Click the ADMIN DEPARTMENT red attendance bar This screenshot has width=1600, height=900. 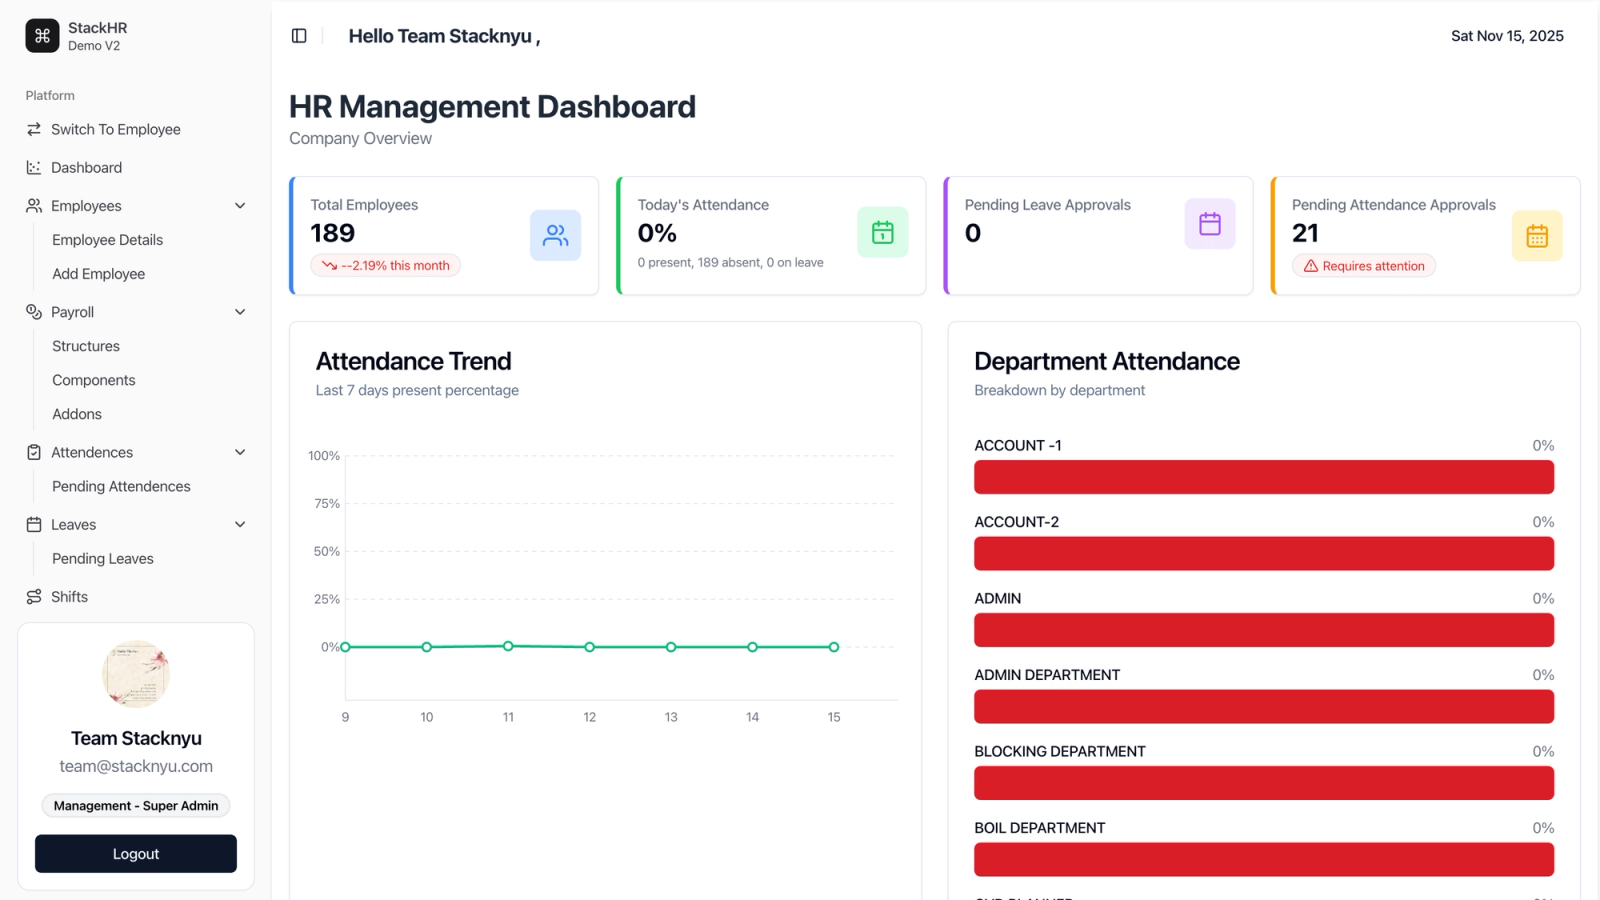(1264, 706)
